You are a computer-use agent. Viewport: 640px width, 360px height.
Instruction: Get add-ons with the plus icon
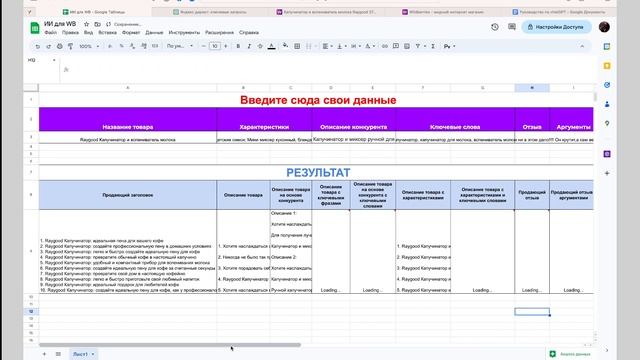tap(607, 173)
